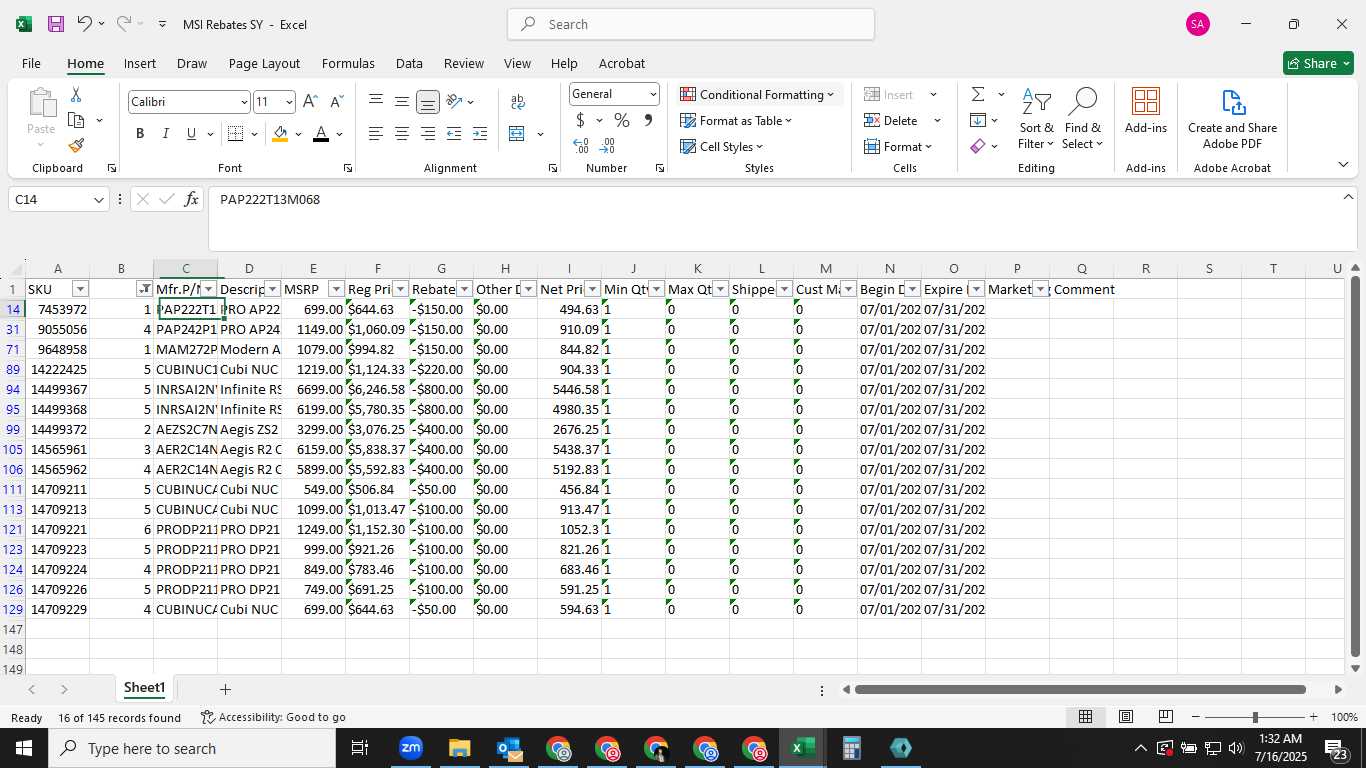Open File Explorer from taskbar
Screen dimensions: 1366x768
(459, 748)
